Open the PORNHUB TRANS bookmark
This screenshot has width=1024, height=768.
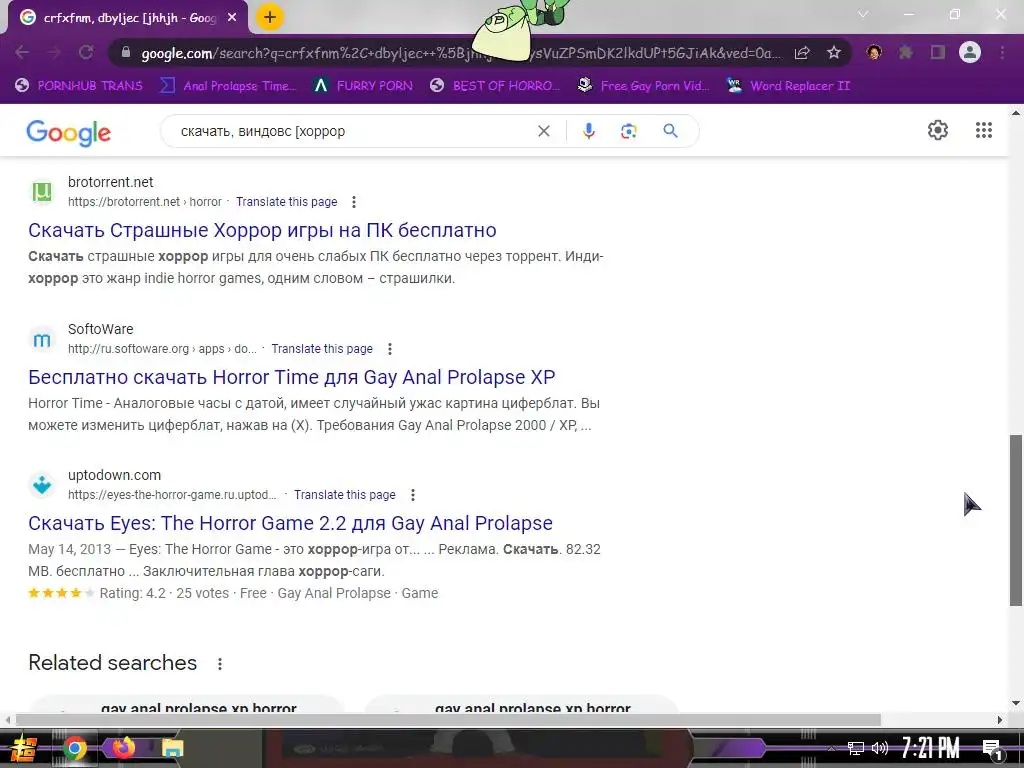tap(79, 86)
